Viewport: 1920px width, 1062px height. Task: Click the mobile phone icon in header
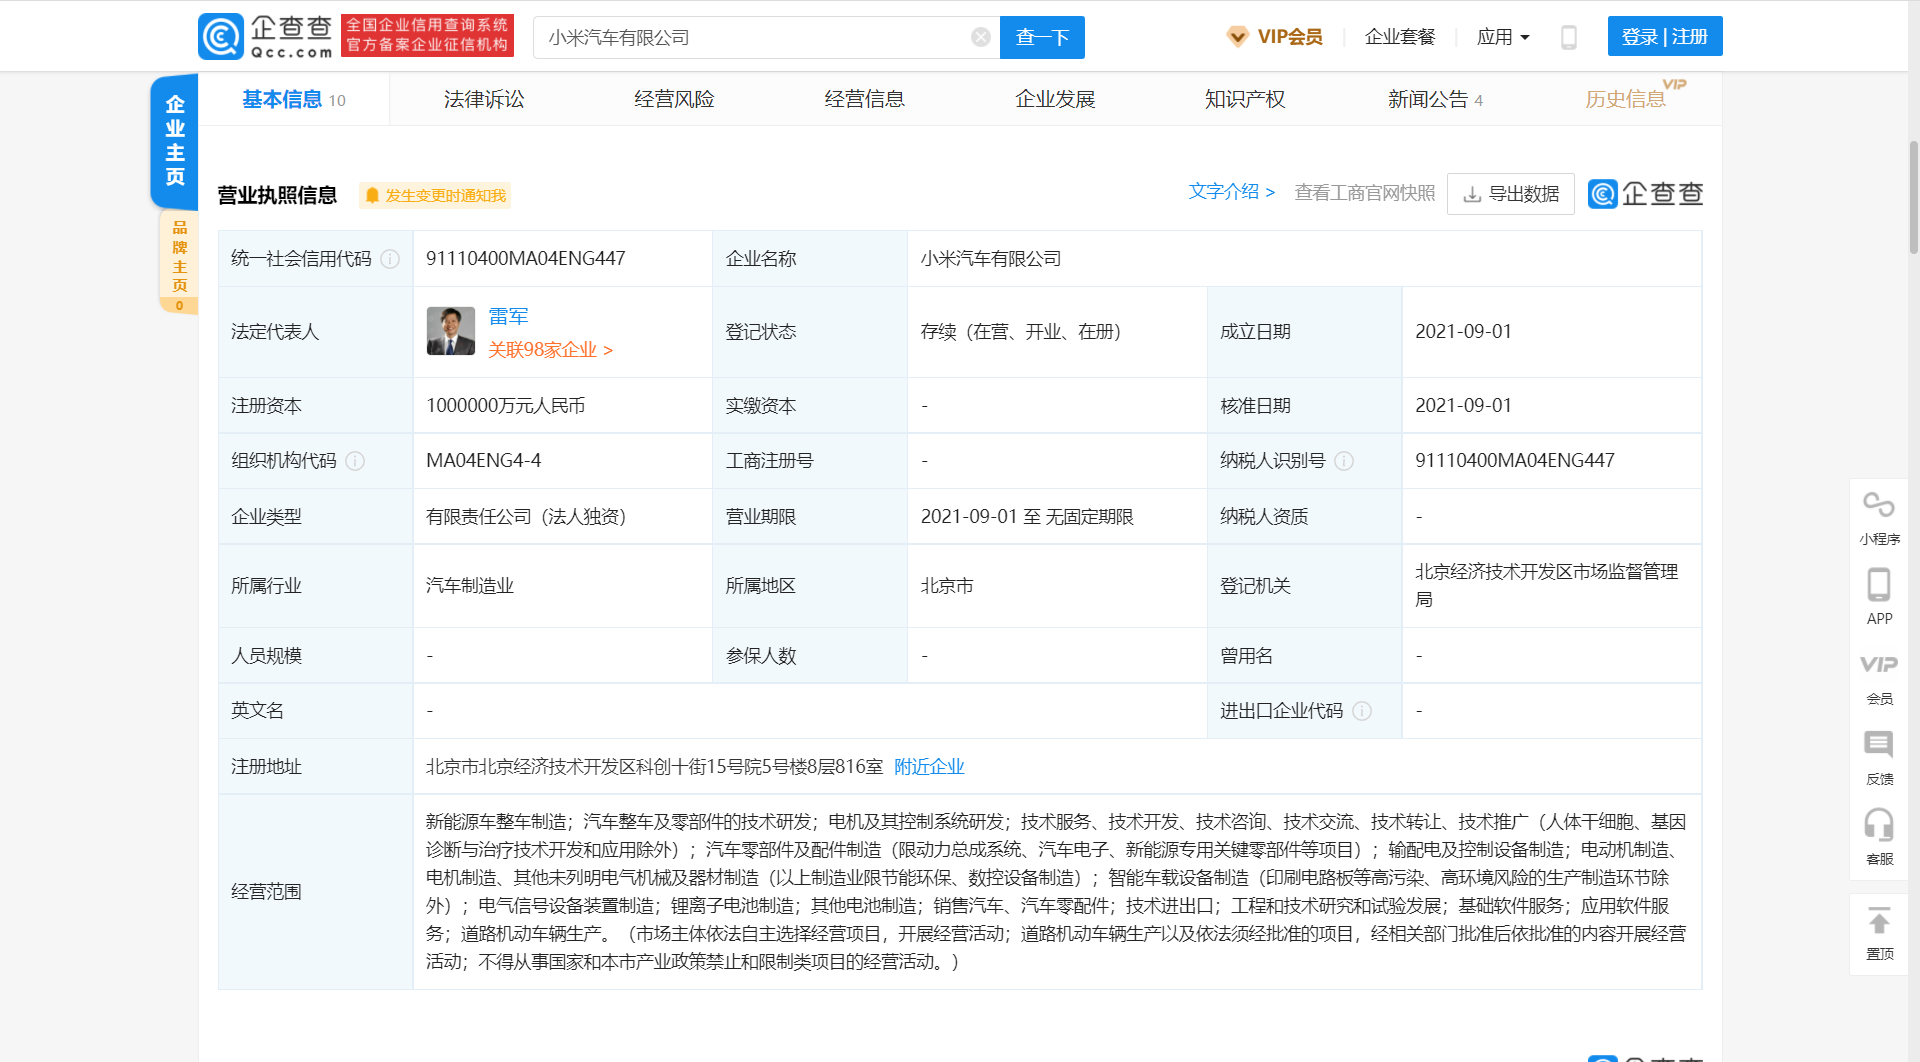coord(1568,37)
